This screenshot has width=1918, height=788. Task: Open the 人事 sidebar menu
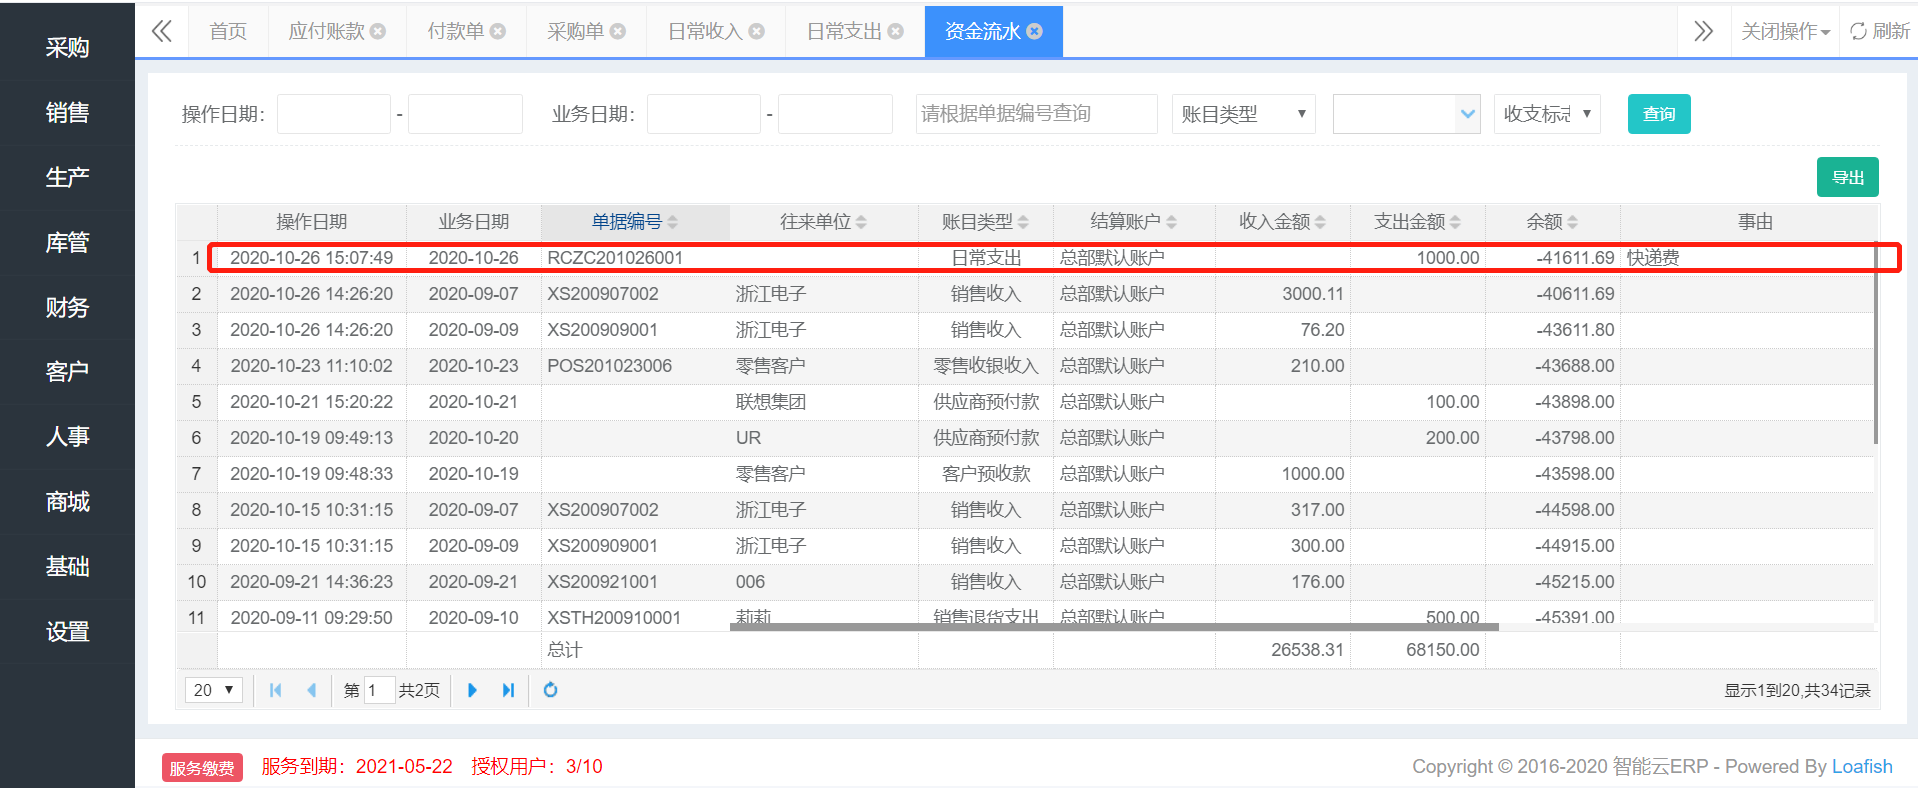[x=67, y=437]
